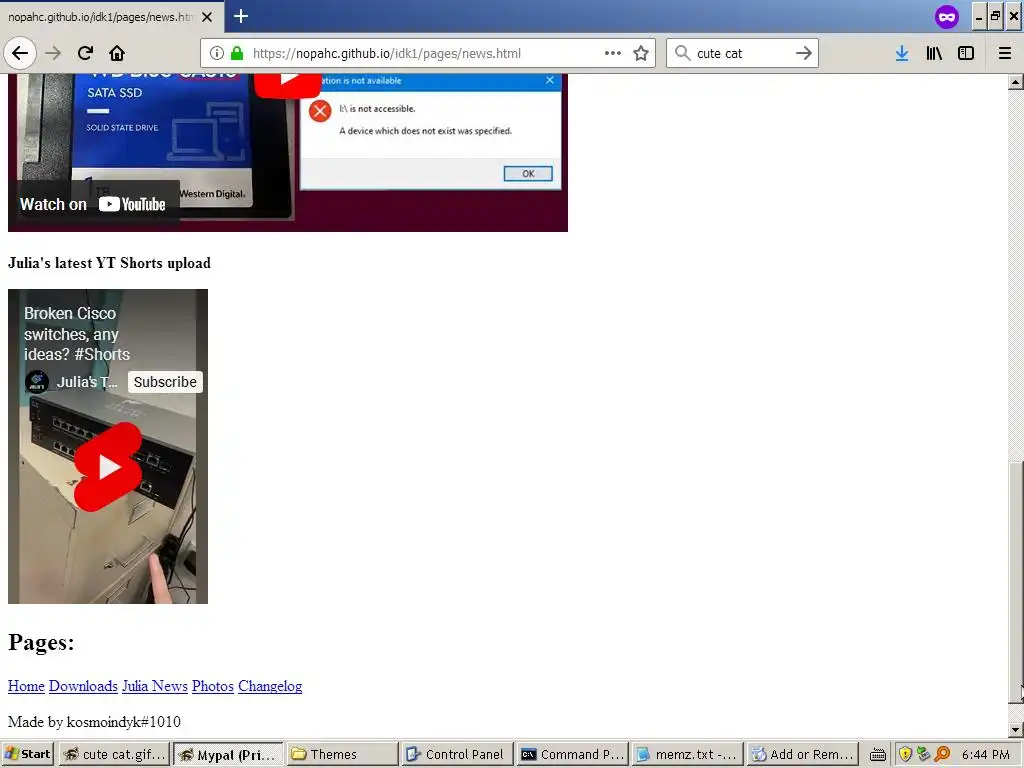This screenshot has height=768, width=1024.
Task: Click the vertical scrollbar thumb
Action: (x=1015, y=583)
